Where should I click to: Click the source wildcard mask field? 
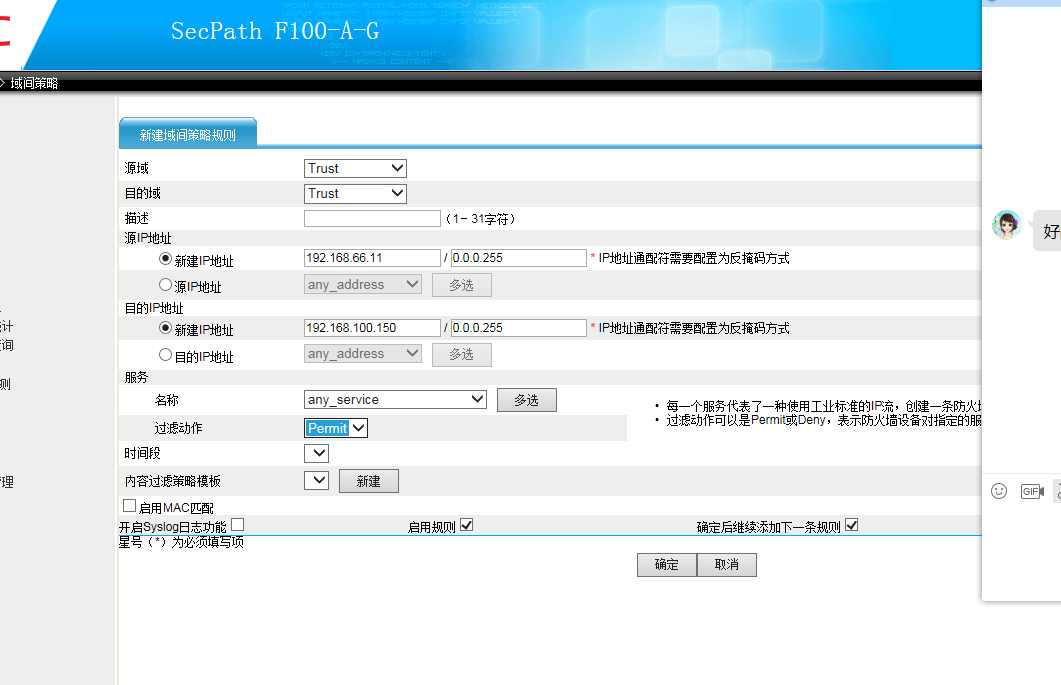(x=518, y=258)
